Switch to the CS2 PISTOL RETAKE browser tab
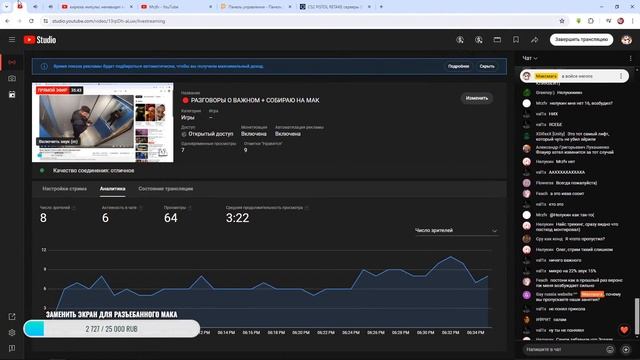This screenshot has width=640, height=360. pos(335,7)
